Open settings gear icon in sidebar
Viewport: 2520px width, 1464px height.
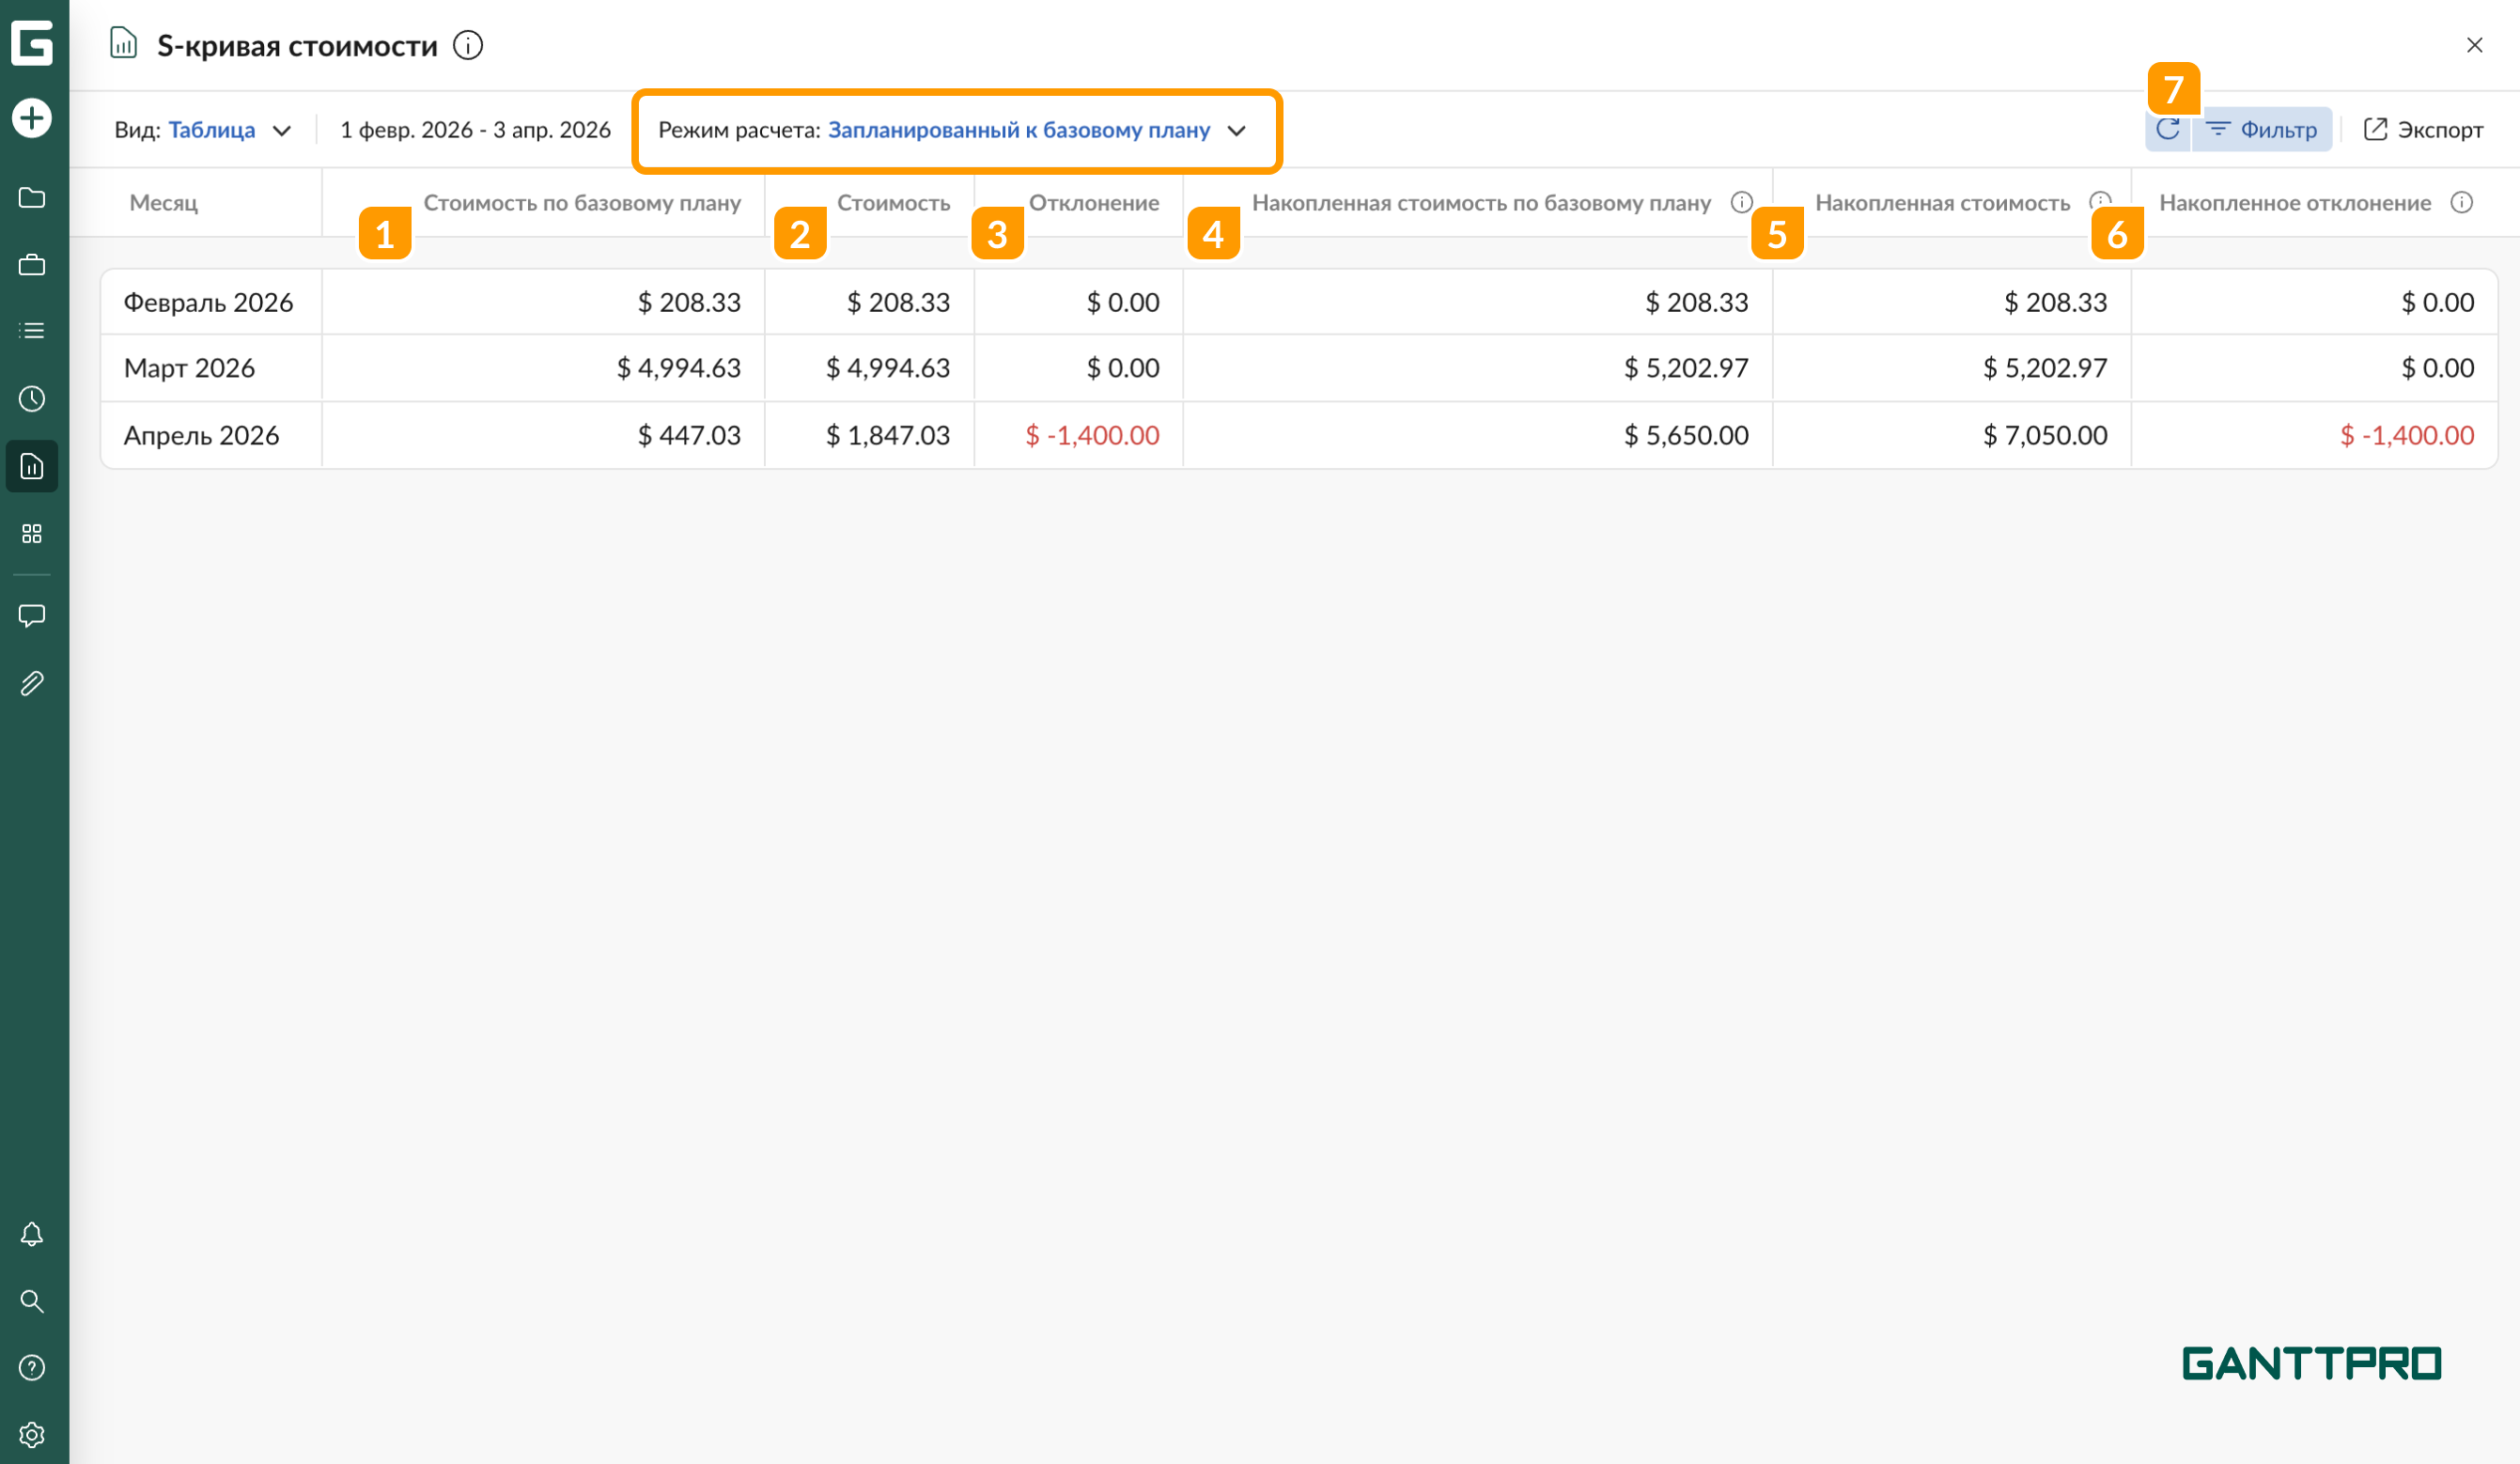(32, 1435)
